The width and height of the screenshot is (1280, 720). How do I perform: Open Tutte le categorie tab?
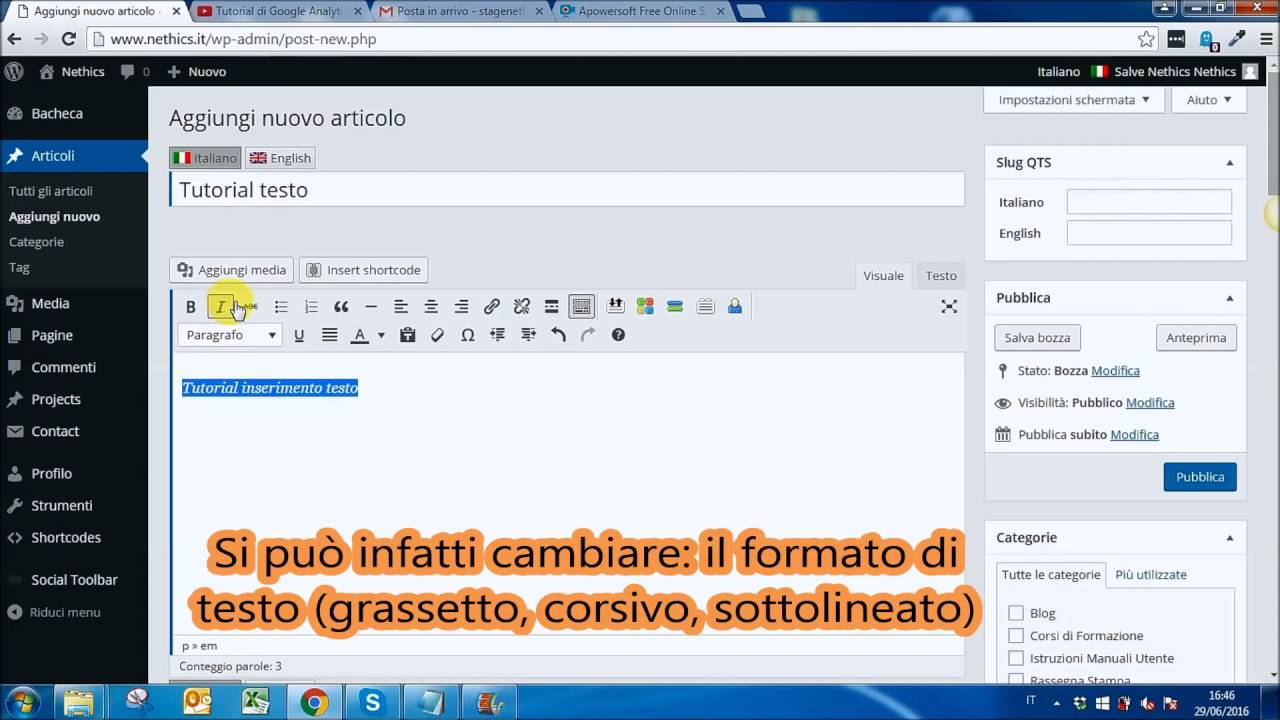[x=1051, y=575]
